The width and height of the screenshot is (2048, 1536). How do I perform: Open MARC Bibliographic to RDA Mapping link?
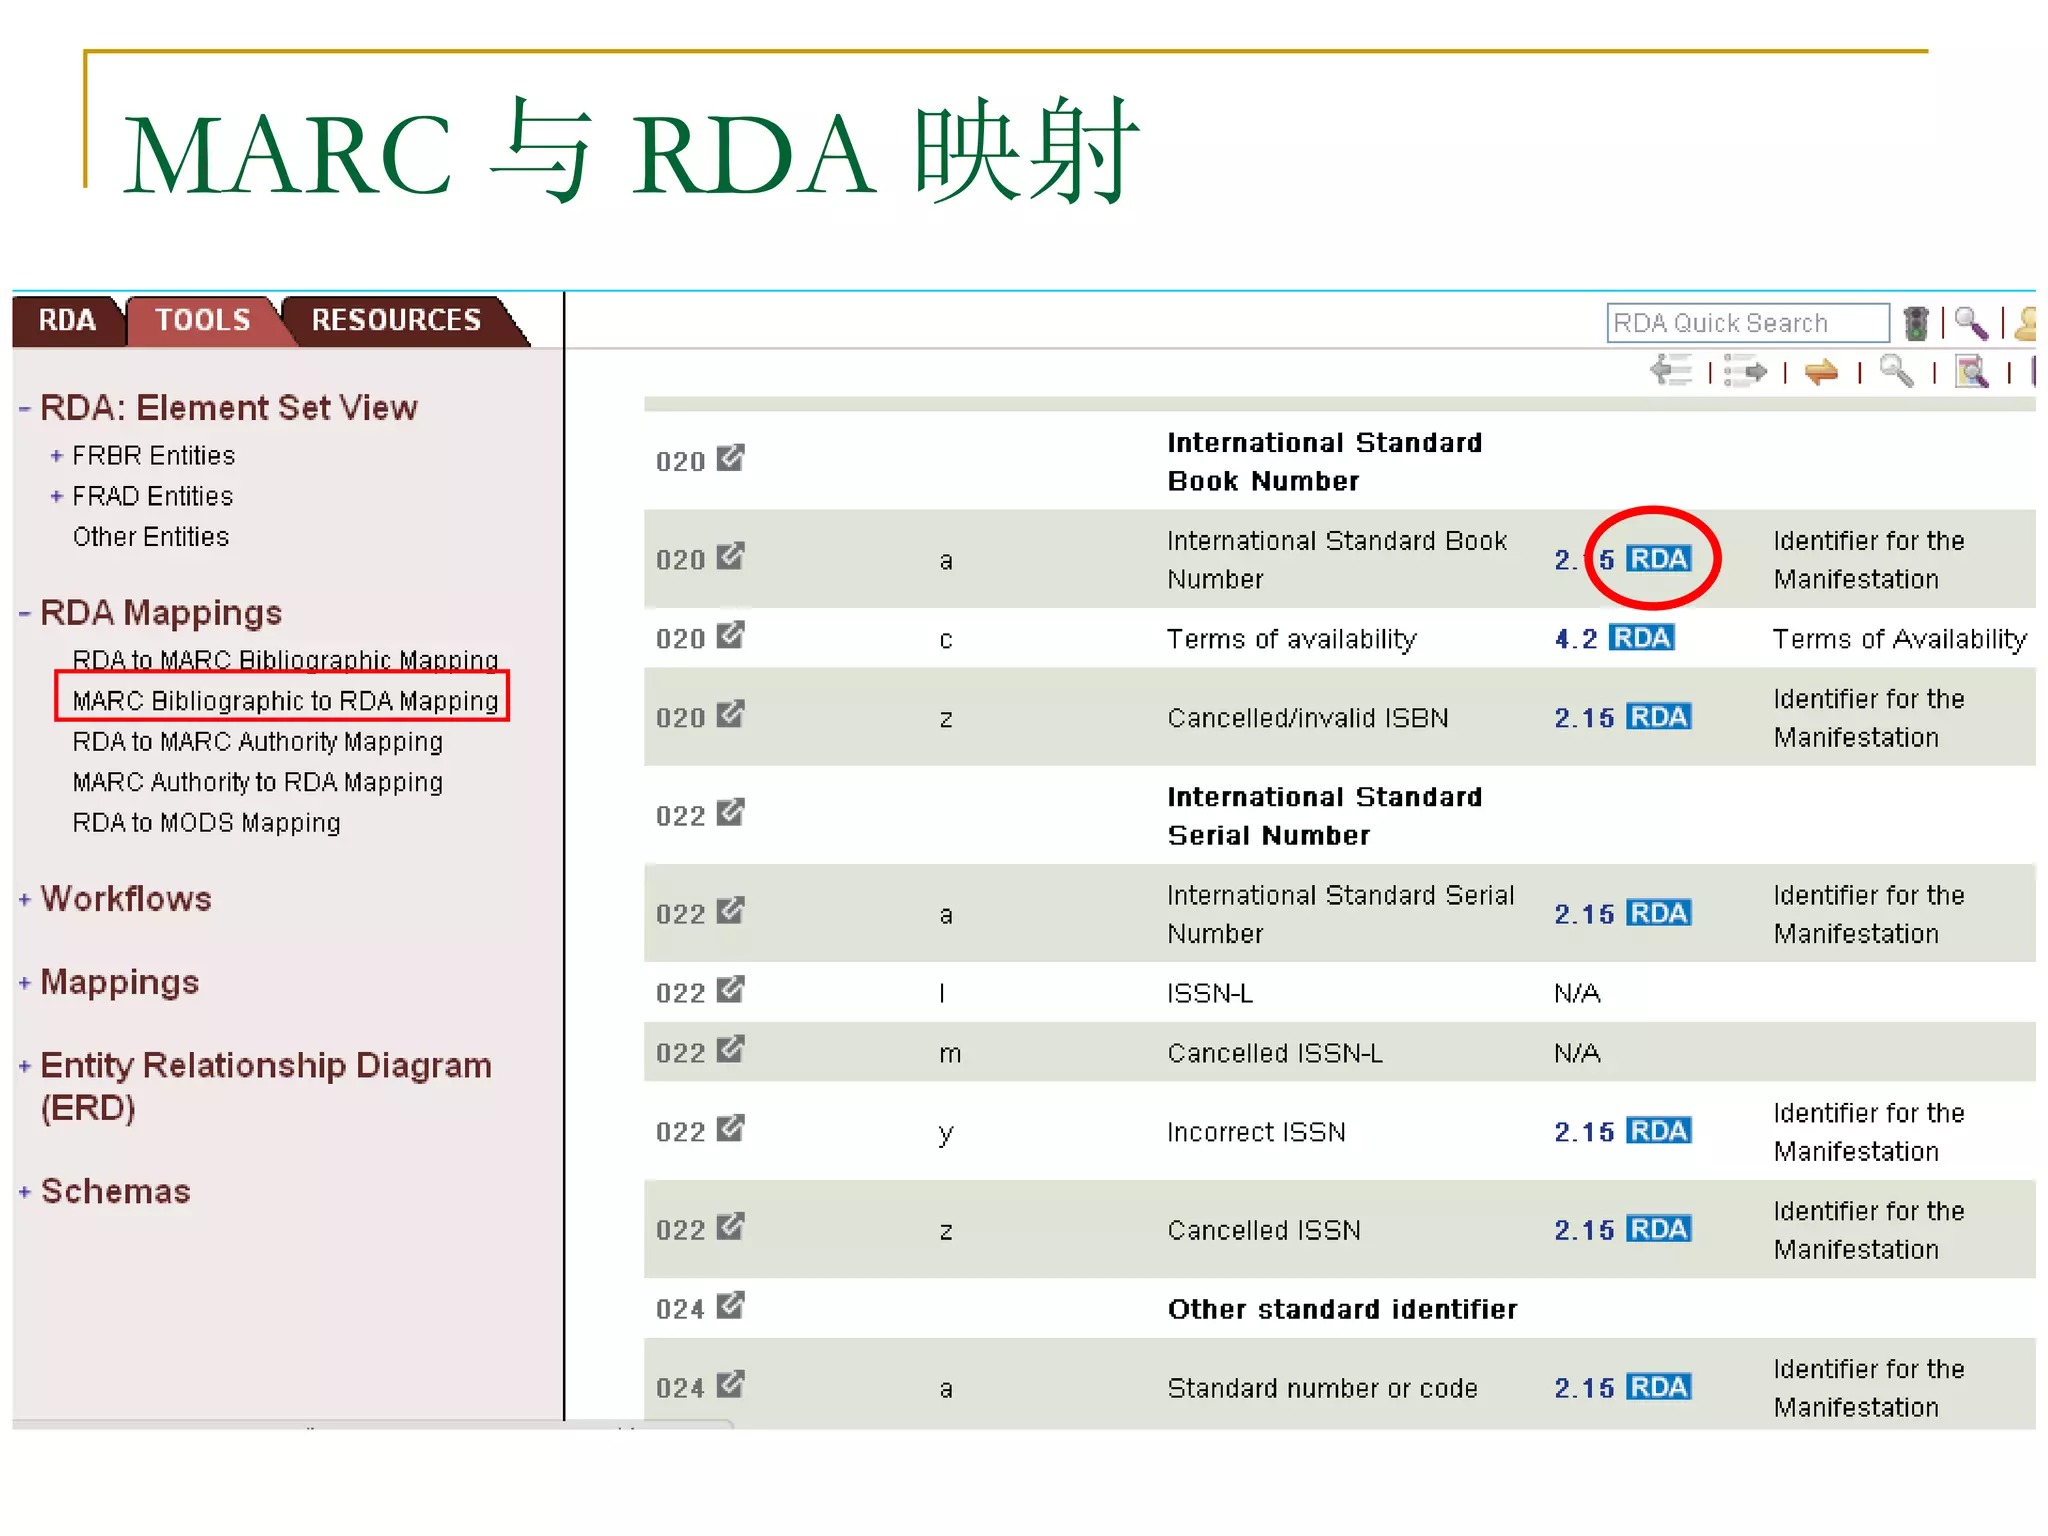pyautogui.click(x=285, y=700)
